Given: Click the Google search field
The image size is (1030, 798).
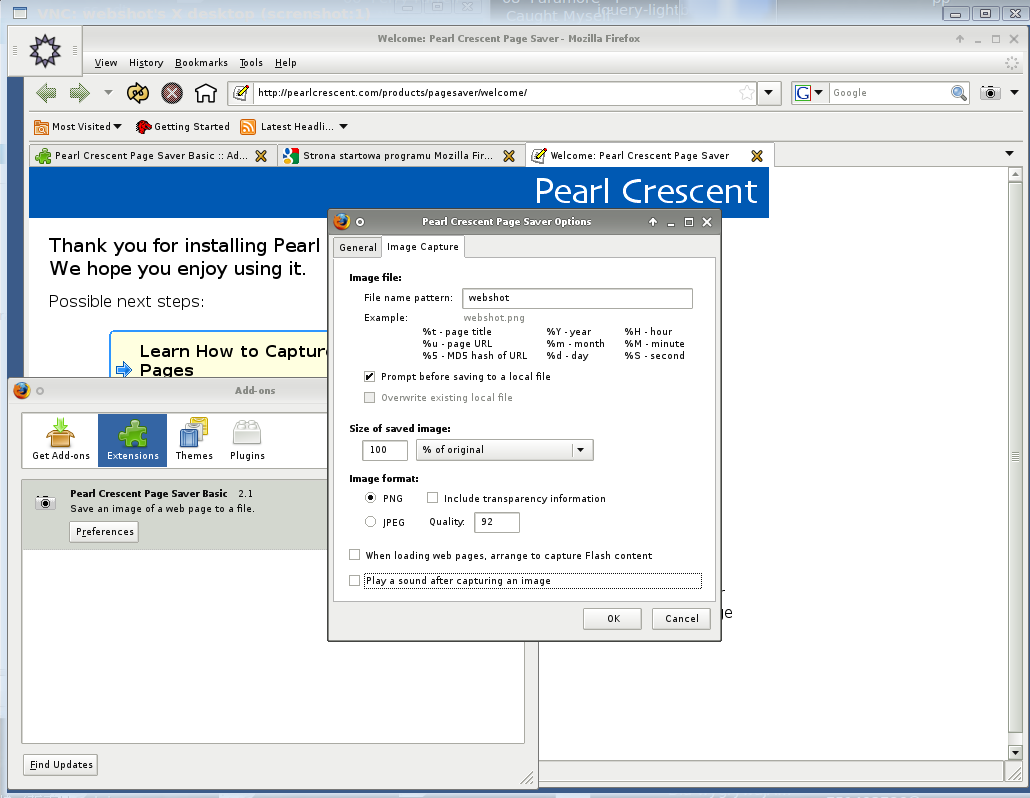Looking at the screenshot, I should coord(889,93).
